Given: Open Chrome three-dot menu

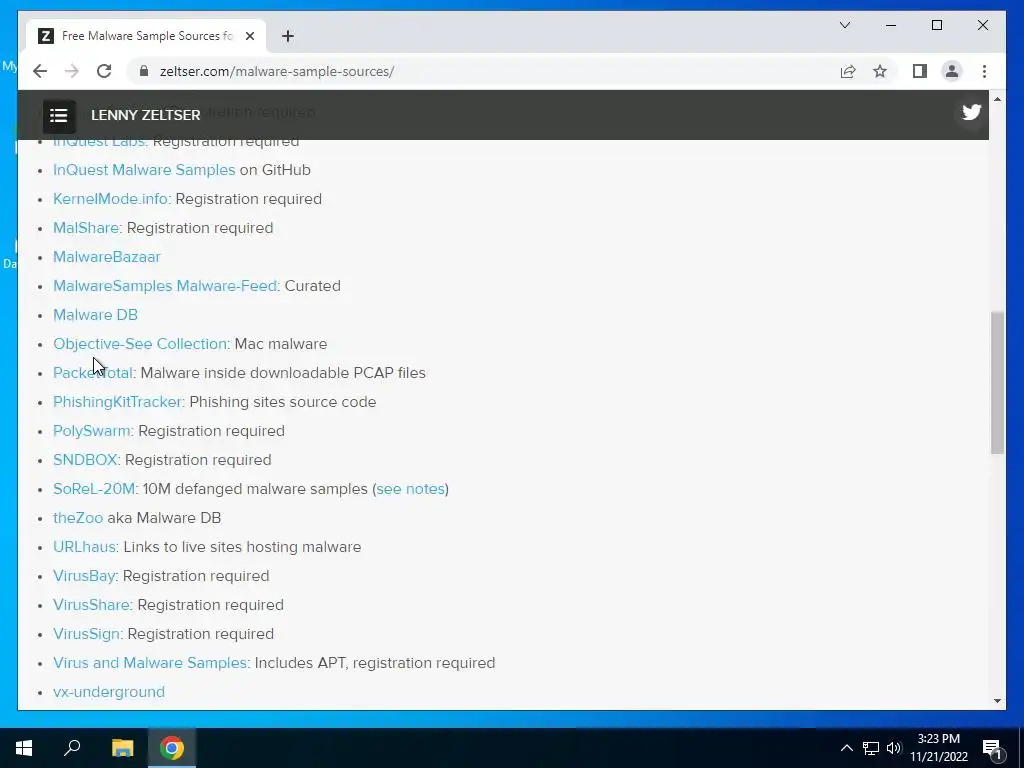Looking at the screenshot, I should pyautogui.click(x=984, y=71).
